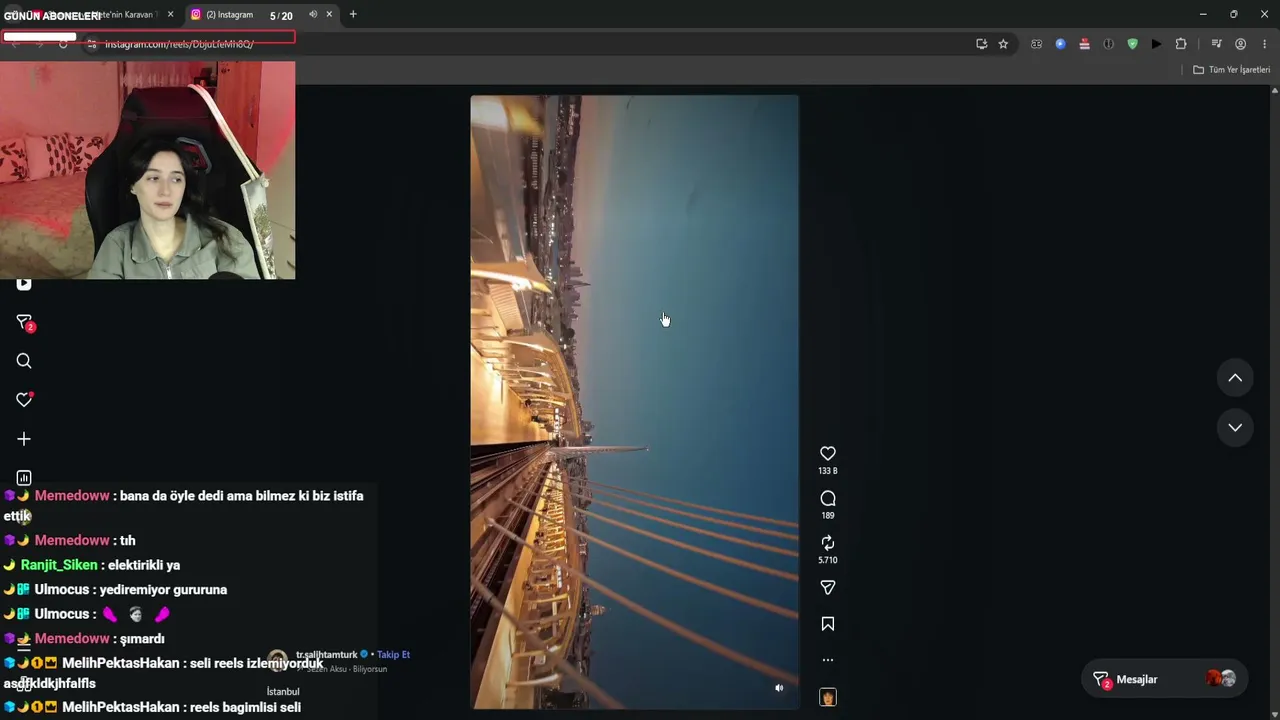Screen dimensions: 1280x720
Task: Reload the page with refresh button
Action: coord(63,44)
